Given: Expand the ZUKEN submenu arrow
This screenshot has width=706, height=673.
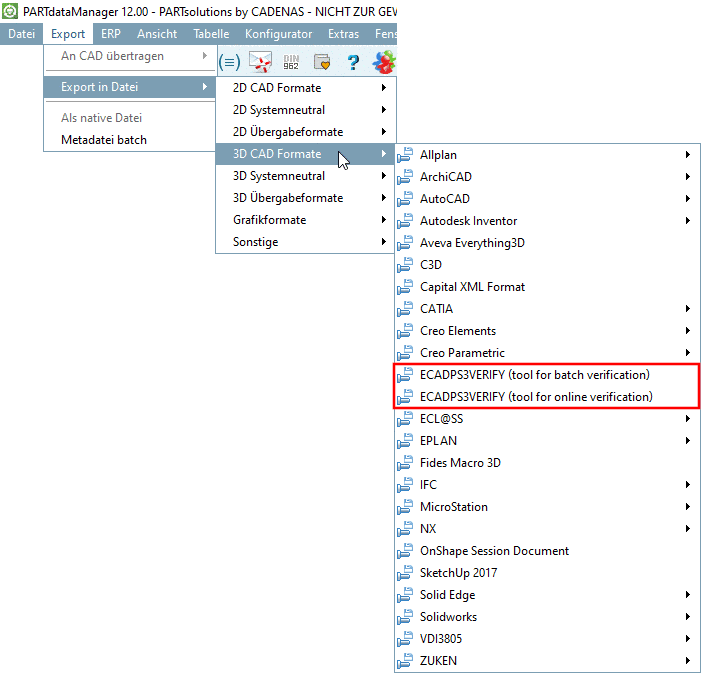Looking at the screenshot, I should pos(688,661).
